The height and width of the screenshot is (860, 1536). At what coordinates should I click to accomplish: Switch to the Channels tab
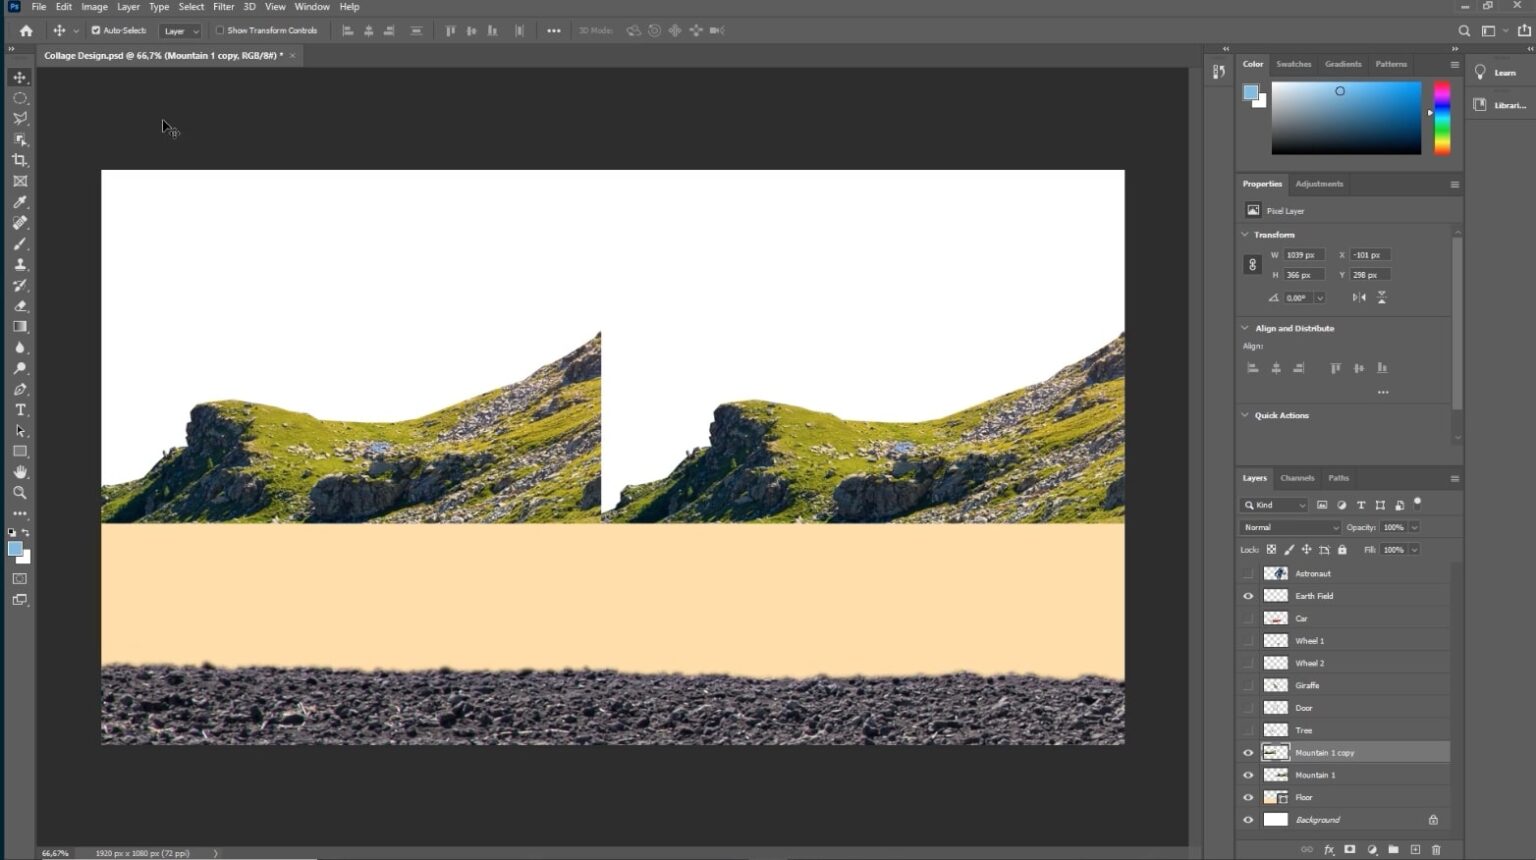[x=1297, y=478]
